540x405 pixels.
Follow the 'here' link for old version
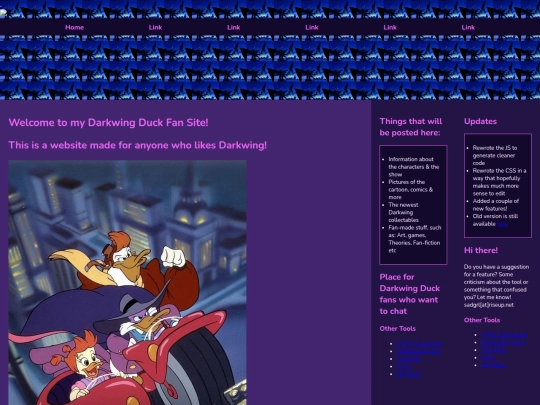(x=502, y=224)
